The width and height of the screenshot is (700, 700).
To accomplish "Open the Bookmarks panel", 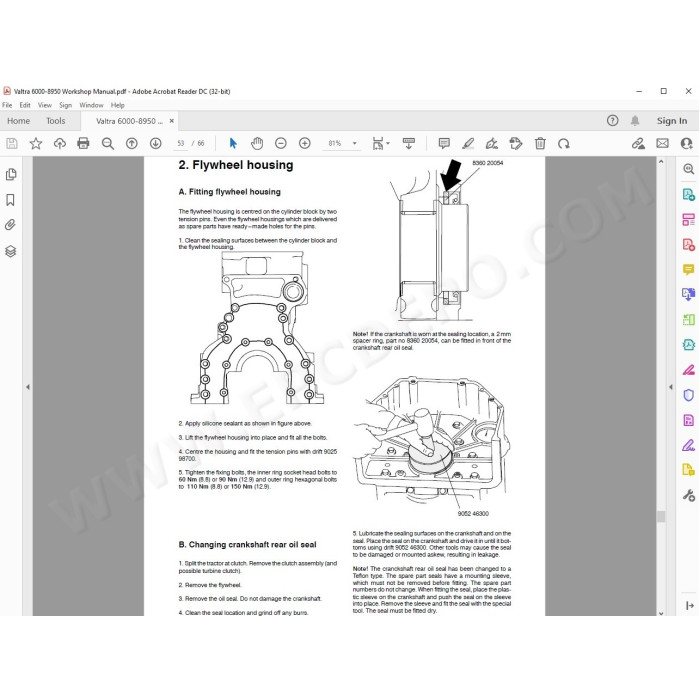I will coord(10,200).
